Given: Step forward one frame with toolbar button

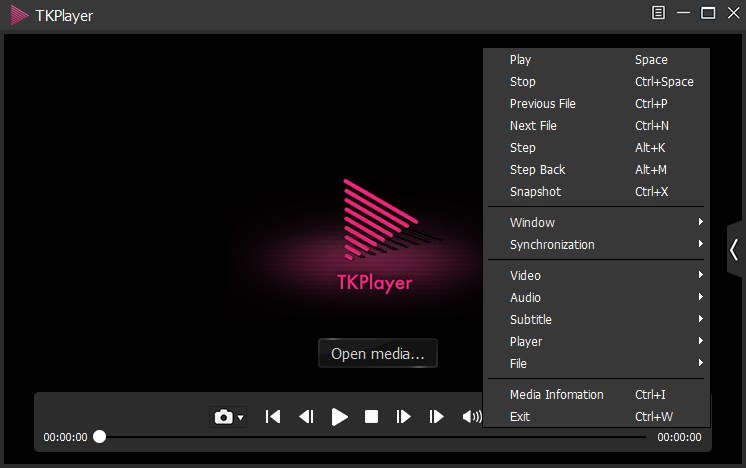Looking at the screenshot, I should (403, 417).
